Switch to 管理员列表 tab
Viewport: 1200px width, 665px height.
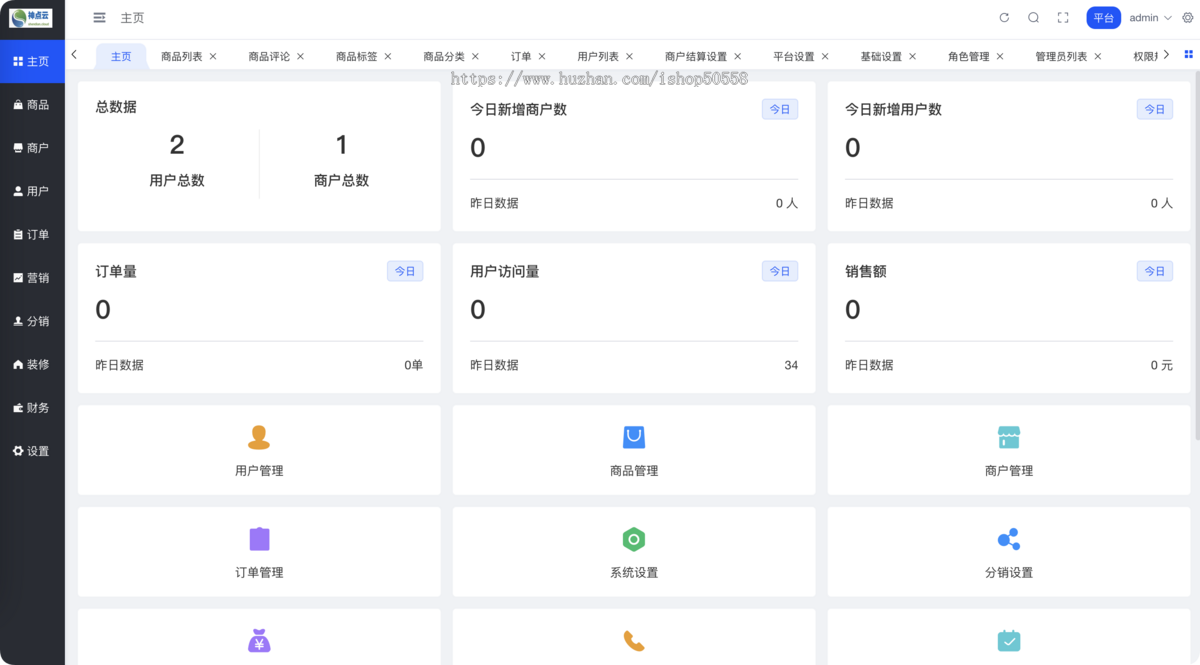(x=1061, y=57)
